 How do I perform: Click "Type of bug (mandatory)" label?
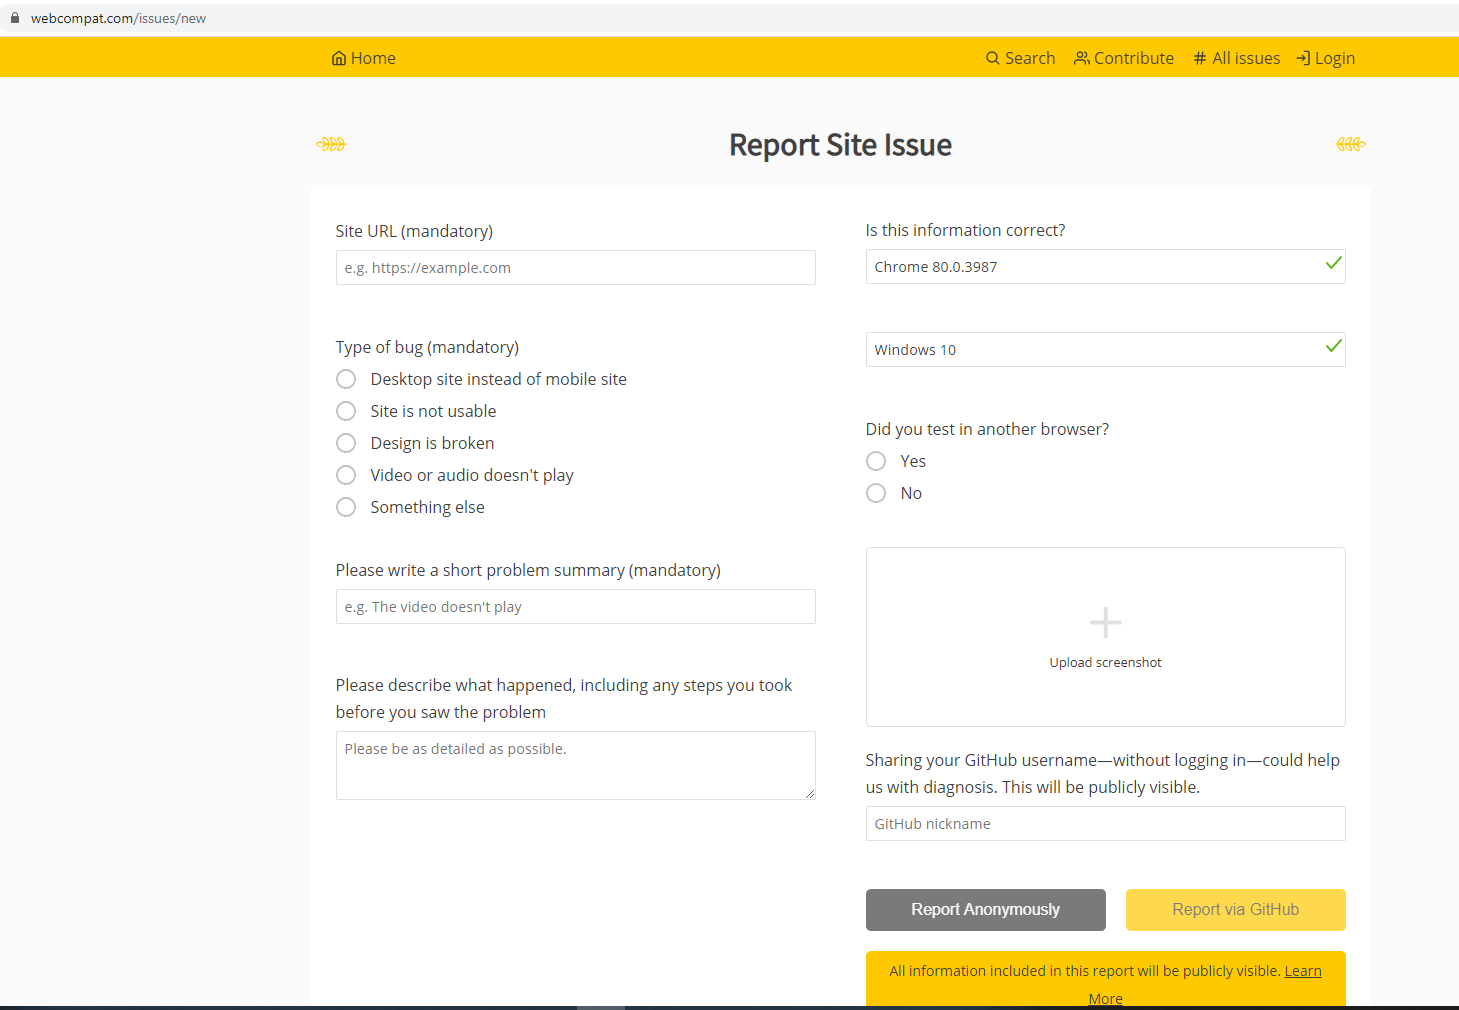pos(427,347)
